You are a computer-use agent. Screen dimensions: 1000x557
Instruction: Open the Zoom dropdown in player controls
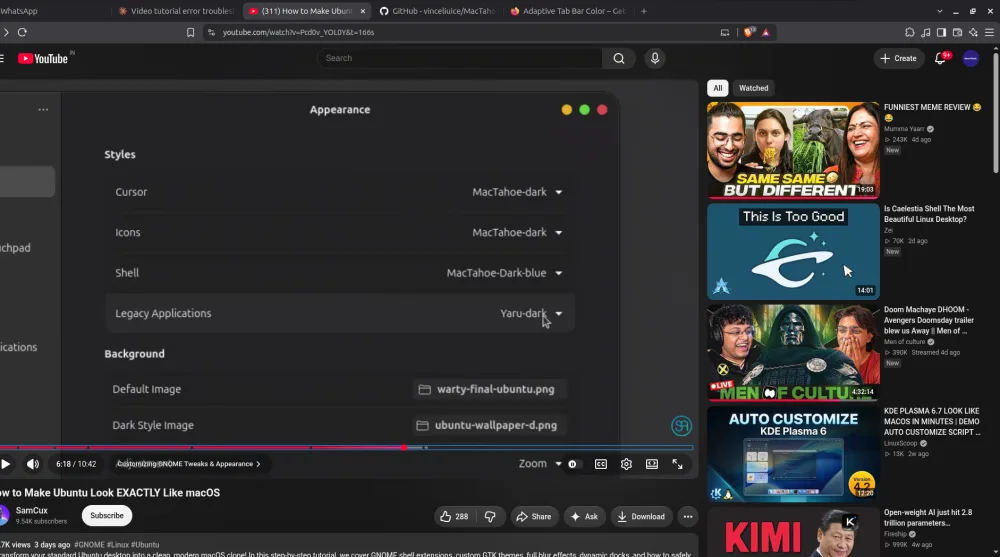[540, 464]
